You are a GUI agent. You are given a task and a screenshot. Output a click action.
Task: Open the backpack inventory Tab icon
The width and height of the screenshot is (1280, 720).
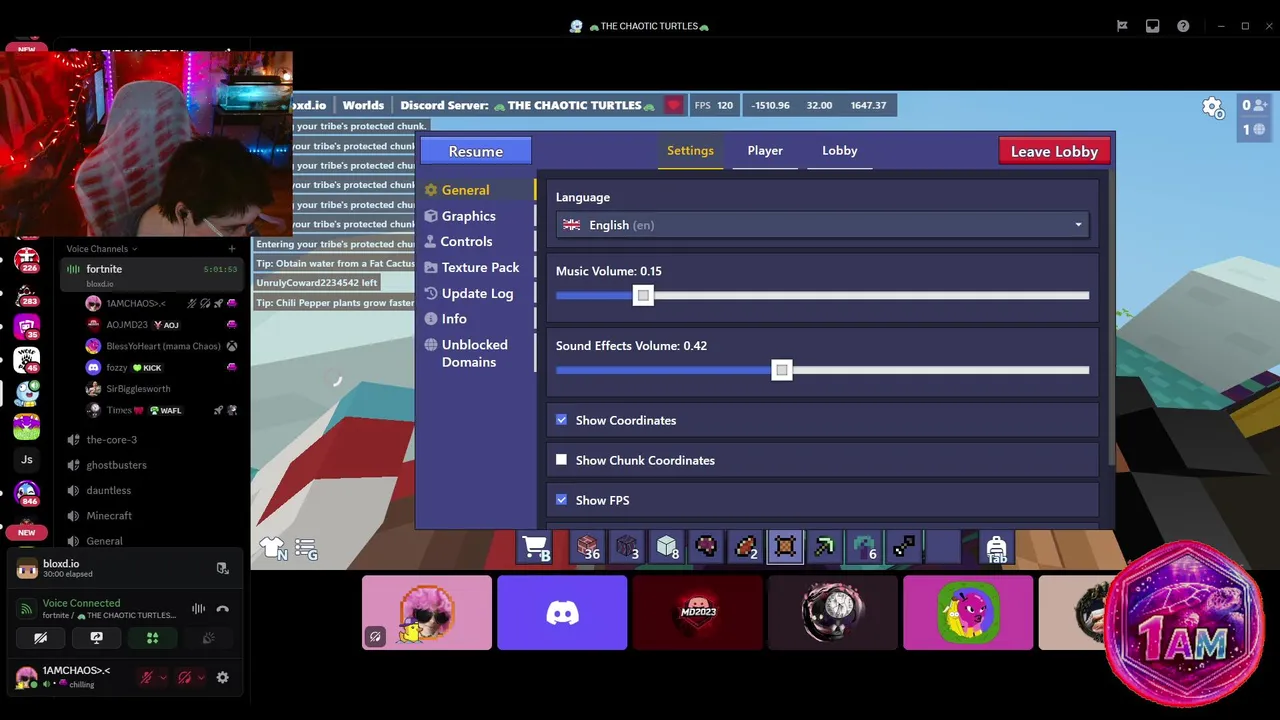click(996, 548)
